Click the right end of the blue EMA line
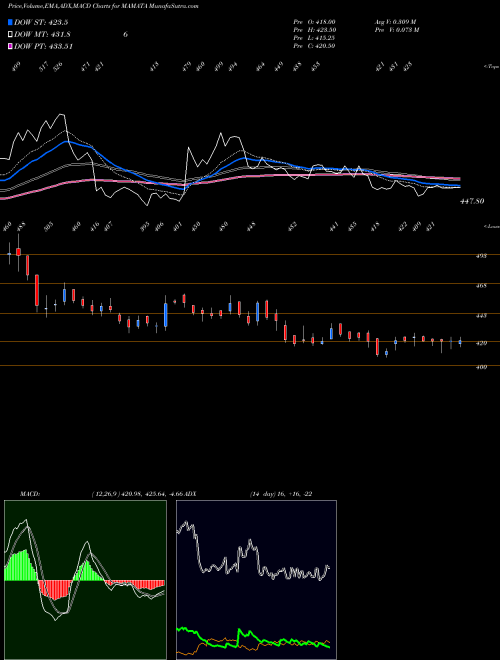Viewport: 500px width, 660px height. [459, 185]
